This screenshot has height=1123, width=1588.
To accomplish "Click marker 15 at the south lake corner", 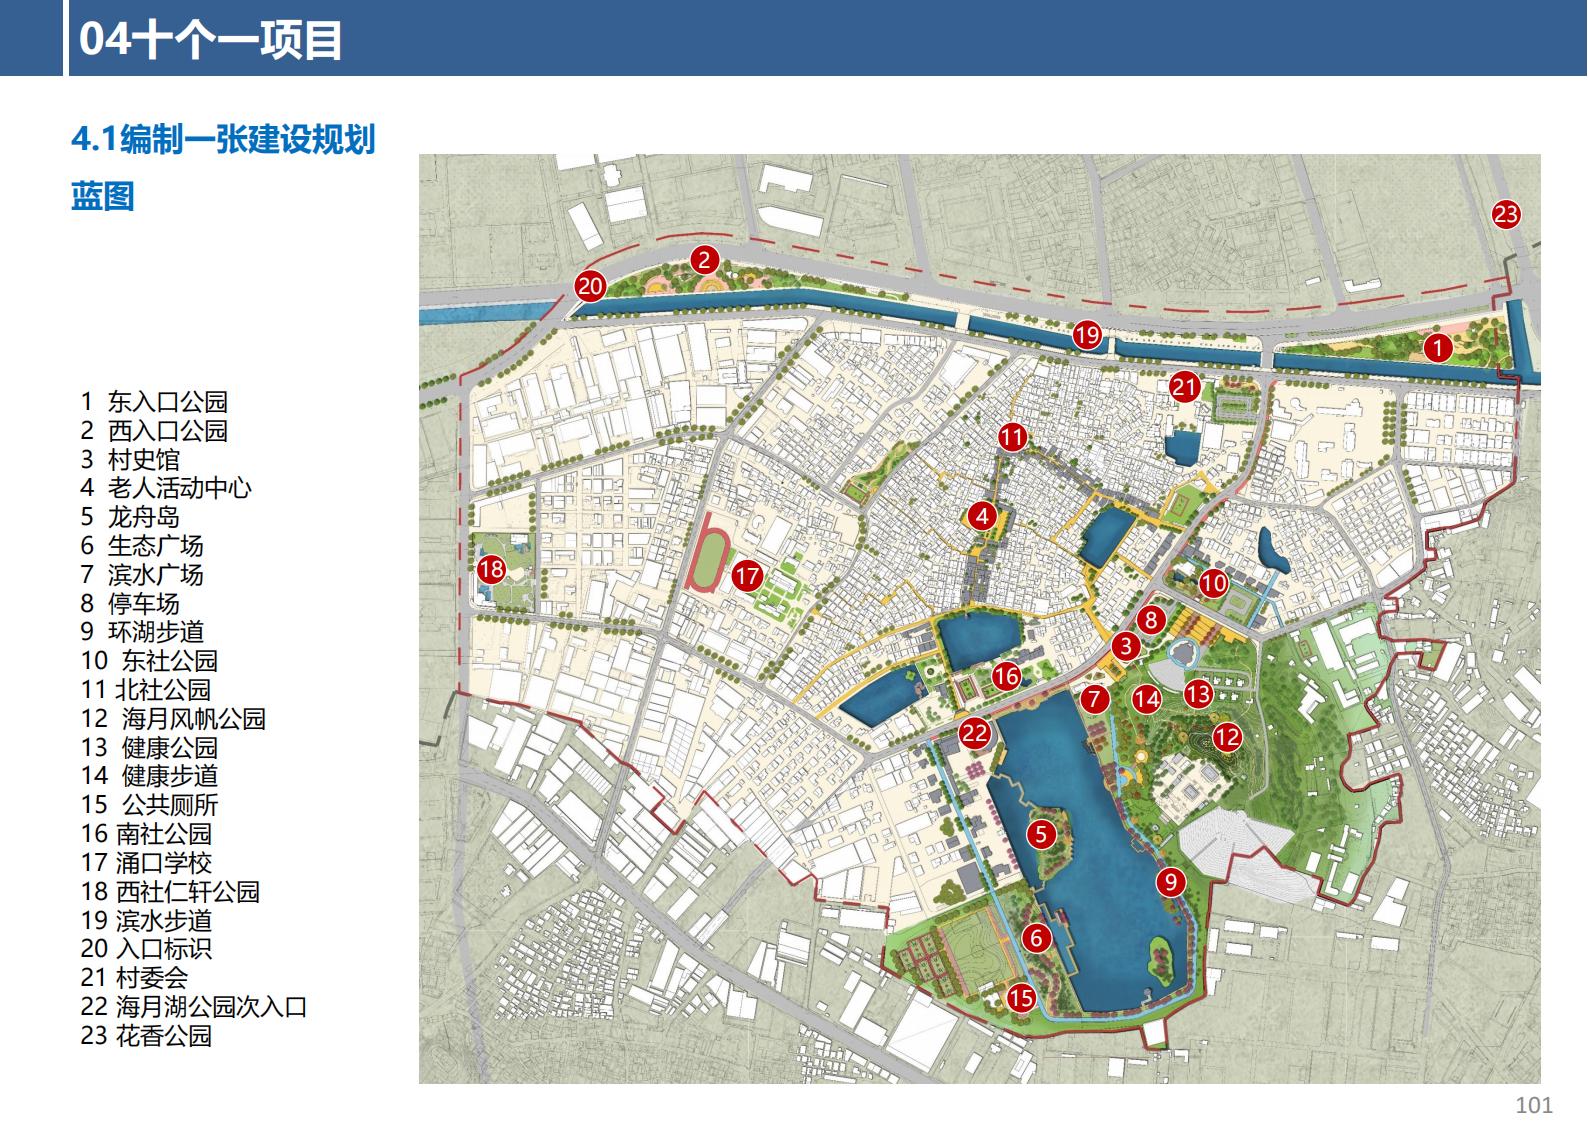I will (x=1021, y=997).
